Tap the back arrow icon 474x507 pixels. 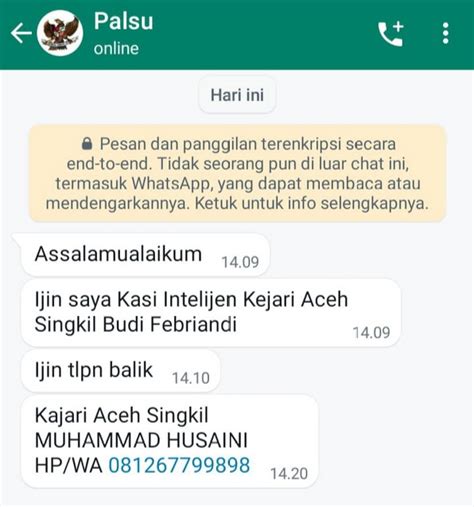coord(21,33)
